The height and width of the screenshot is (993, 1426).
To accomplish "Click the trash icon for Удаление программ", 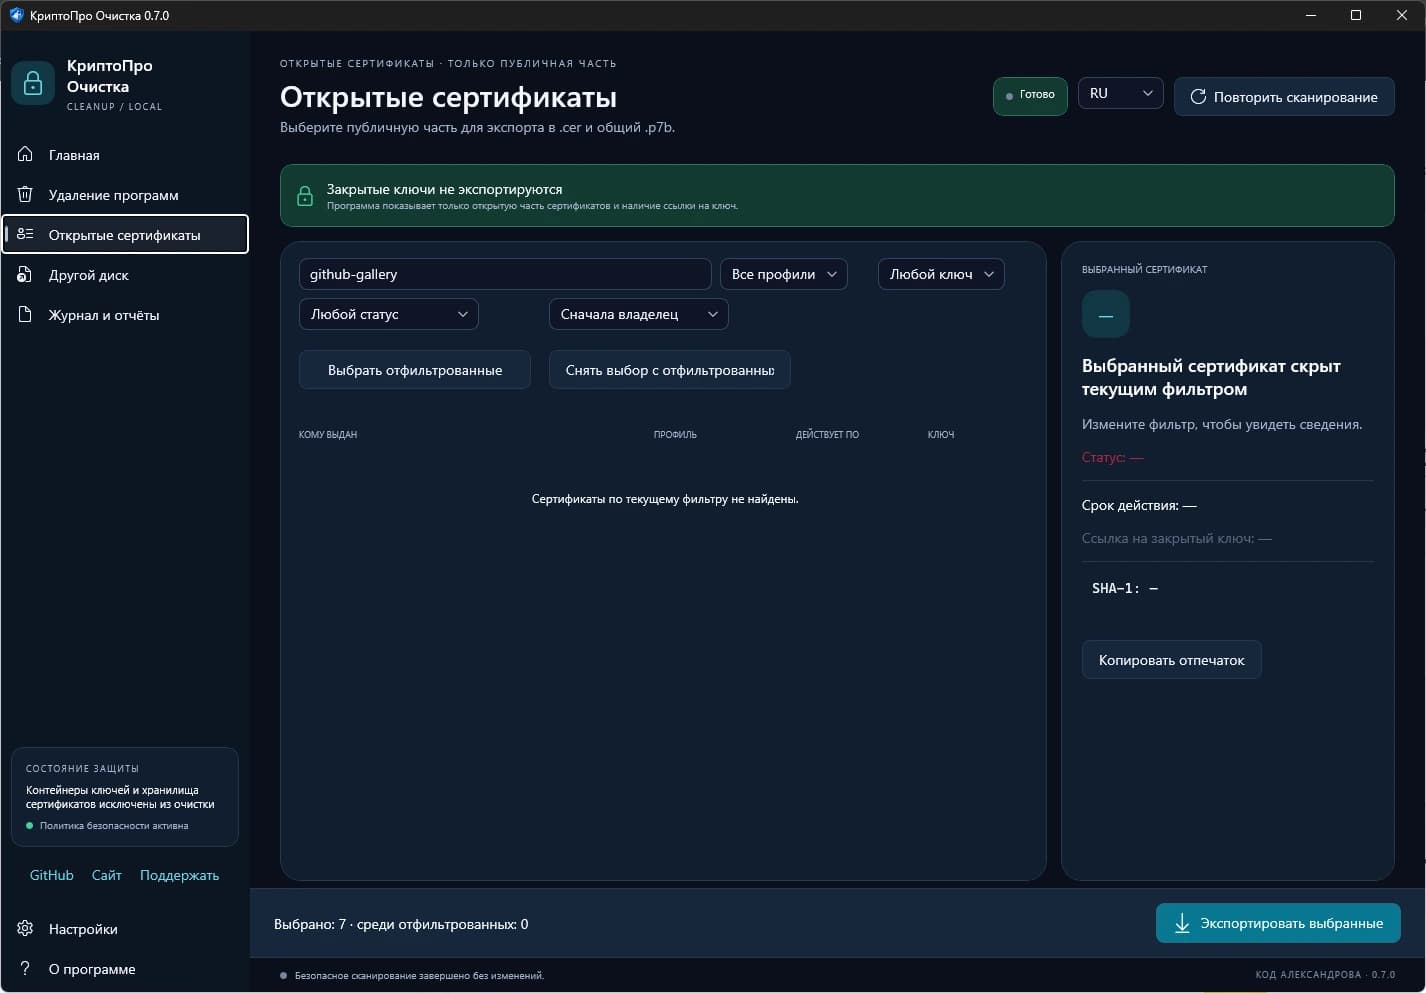I will [26, 194].
